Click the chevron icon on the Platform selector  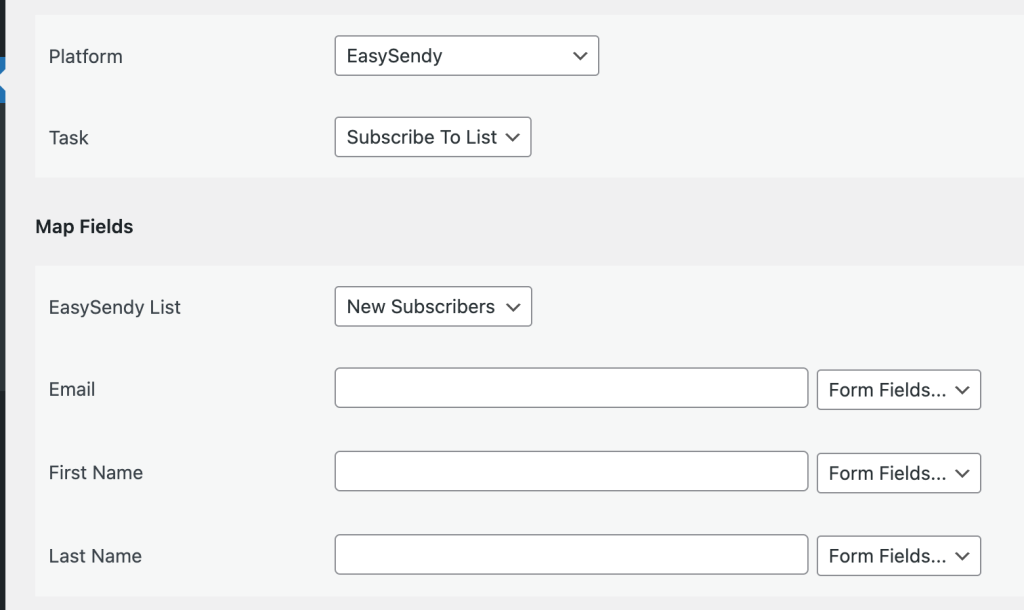click(580, 56)
